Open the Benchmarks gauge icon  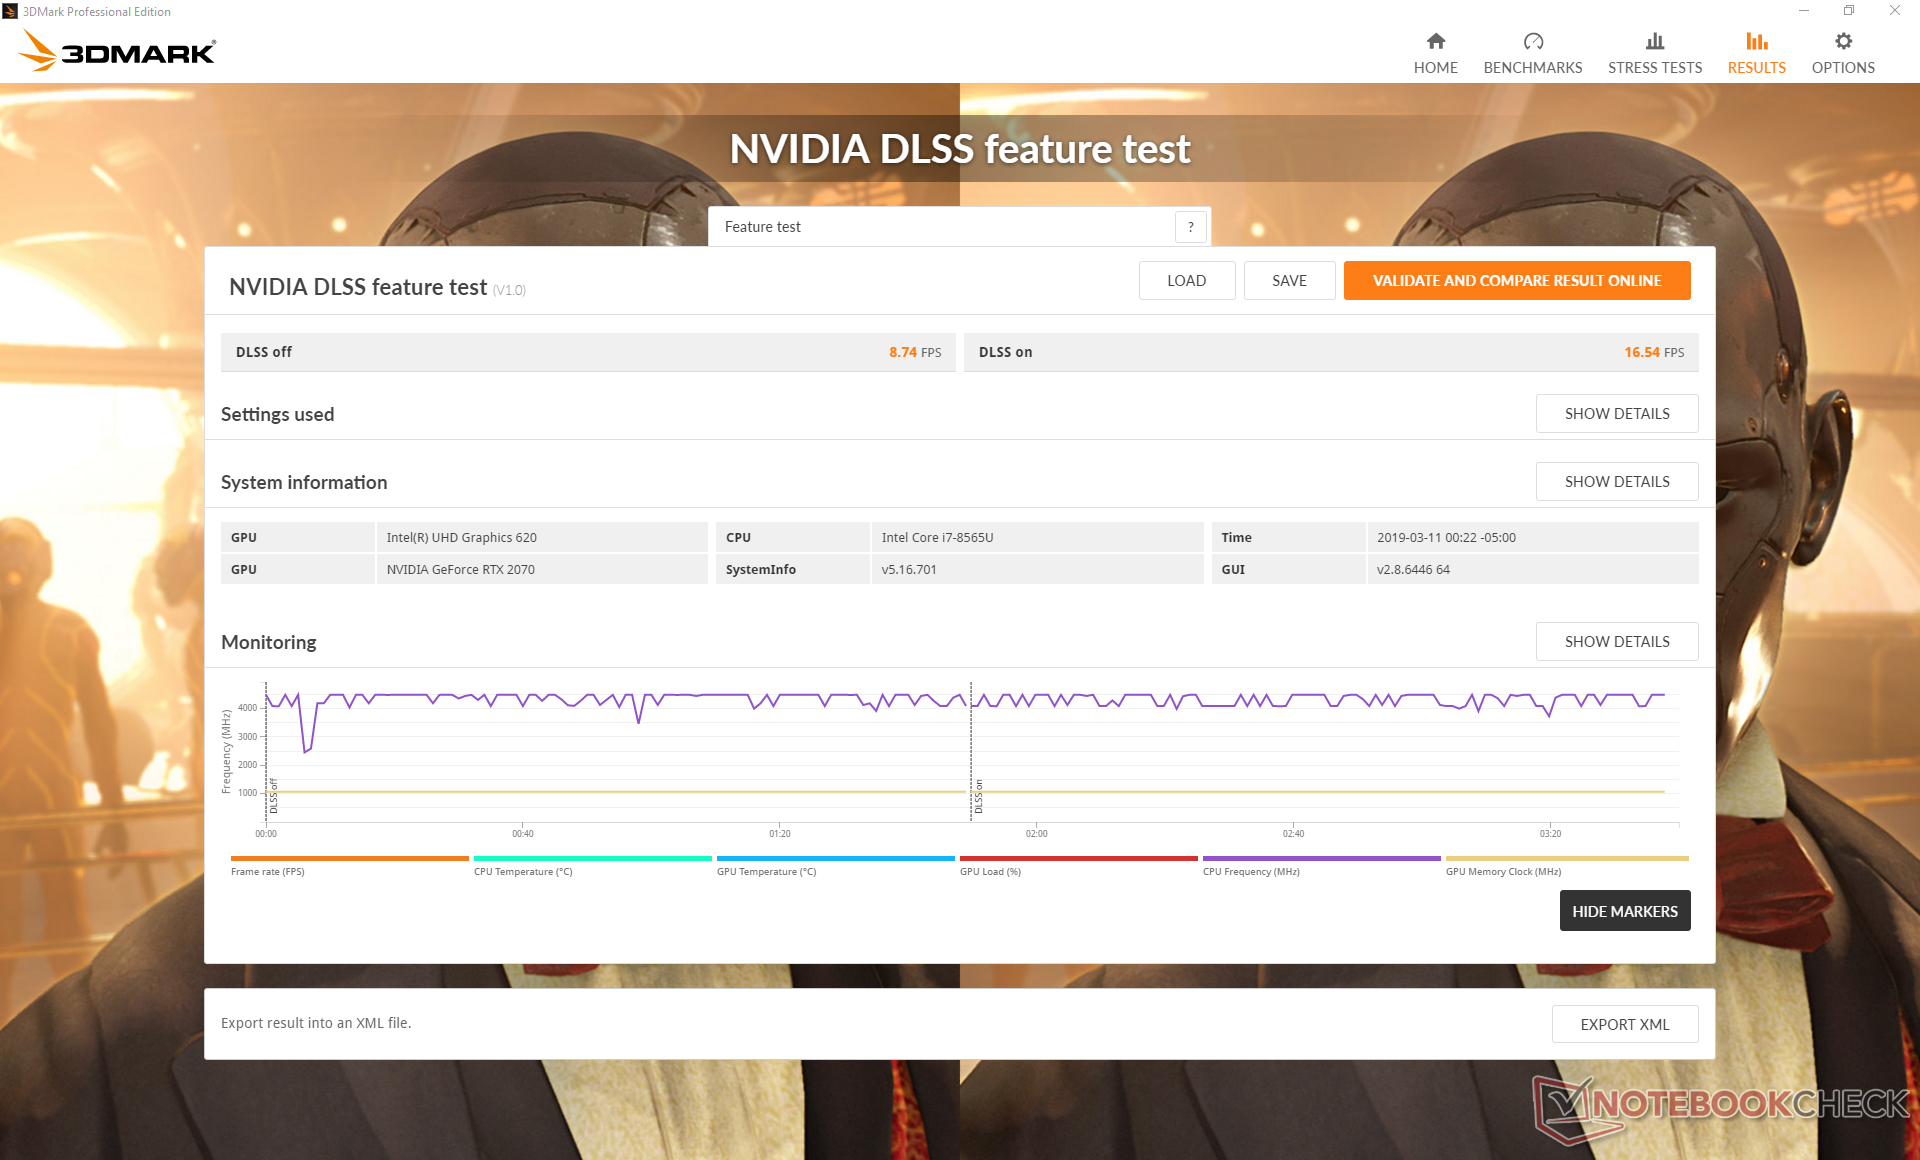(x=1532, y=42)
